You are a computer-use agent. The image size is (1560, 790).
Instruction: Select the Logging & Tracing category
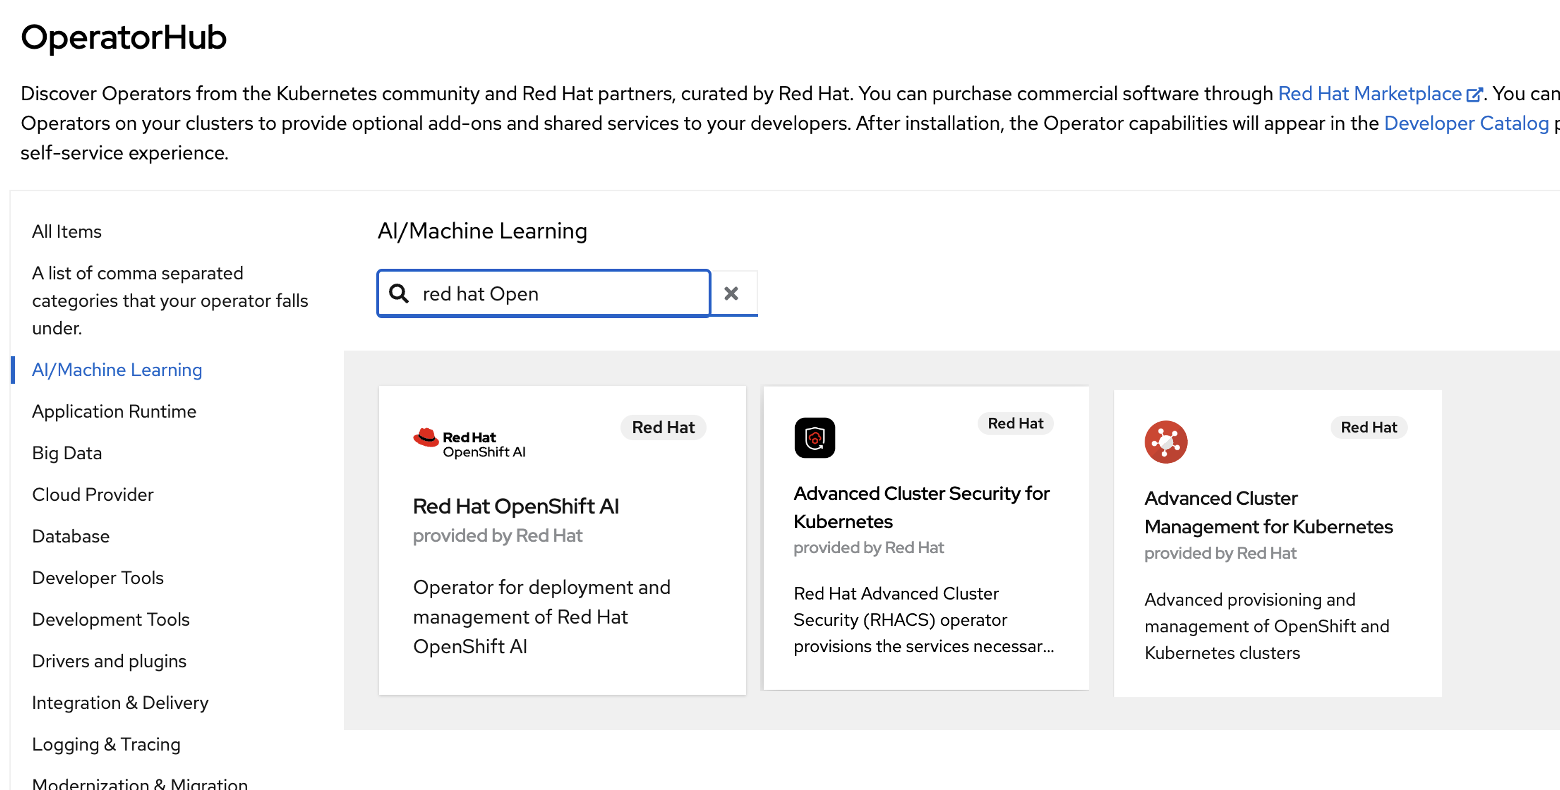point(106,744)
